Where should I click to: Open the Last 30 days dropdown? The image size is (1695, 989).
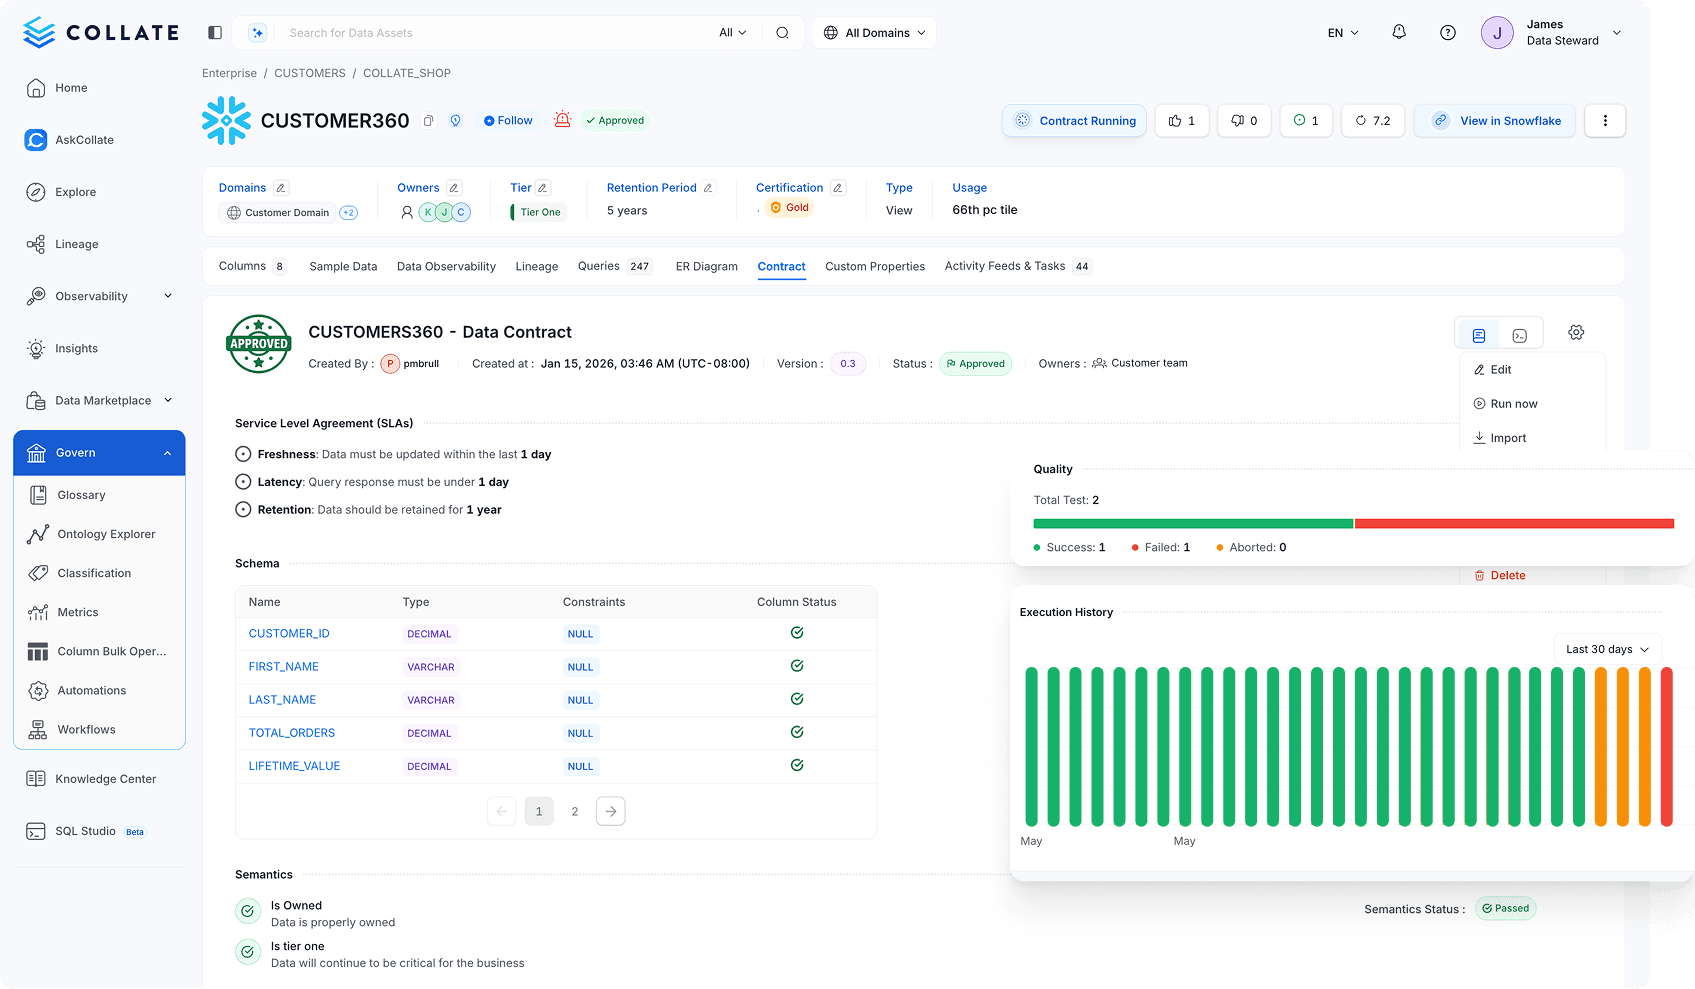point(1607,649)
